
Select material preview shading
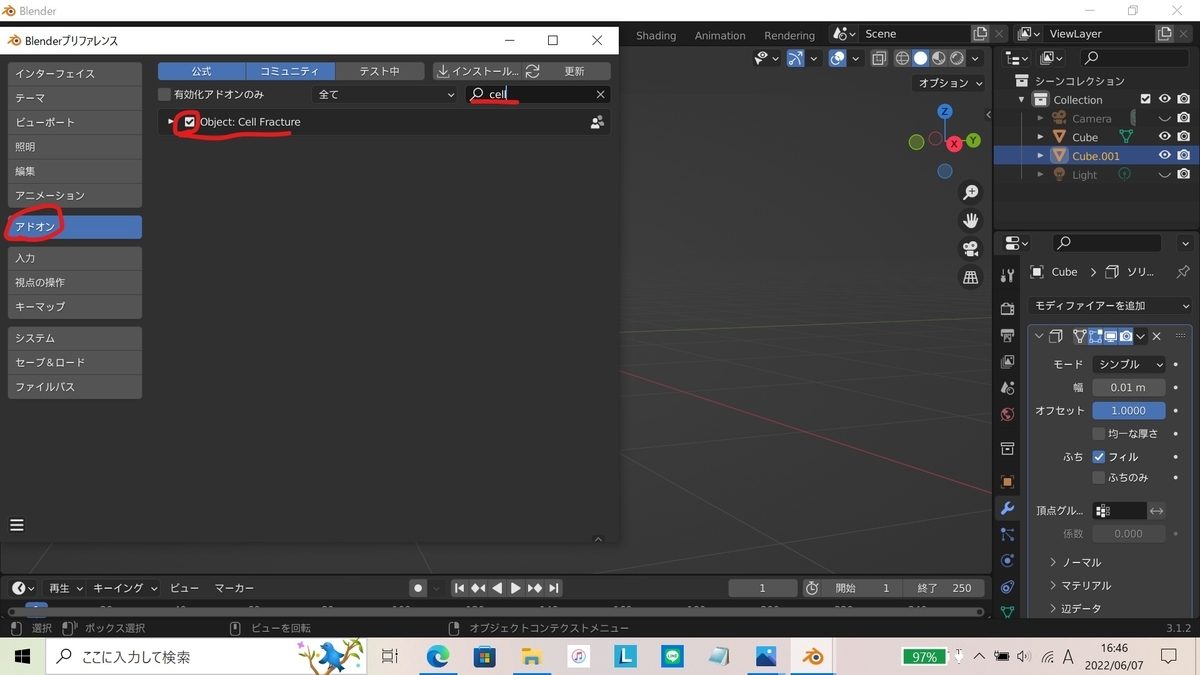click(939, 59)
